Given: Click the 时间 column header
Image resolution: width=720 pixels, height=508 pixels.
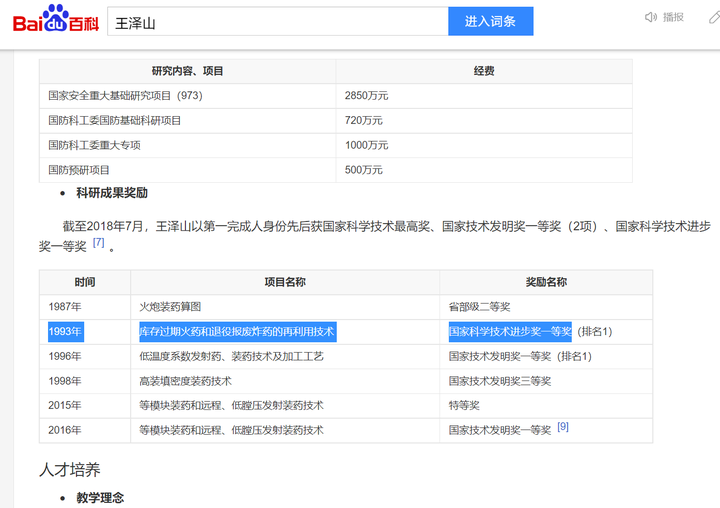Looking at the screenshot, I should click(85, 282).
